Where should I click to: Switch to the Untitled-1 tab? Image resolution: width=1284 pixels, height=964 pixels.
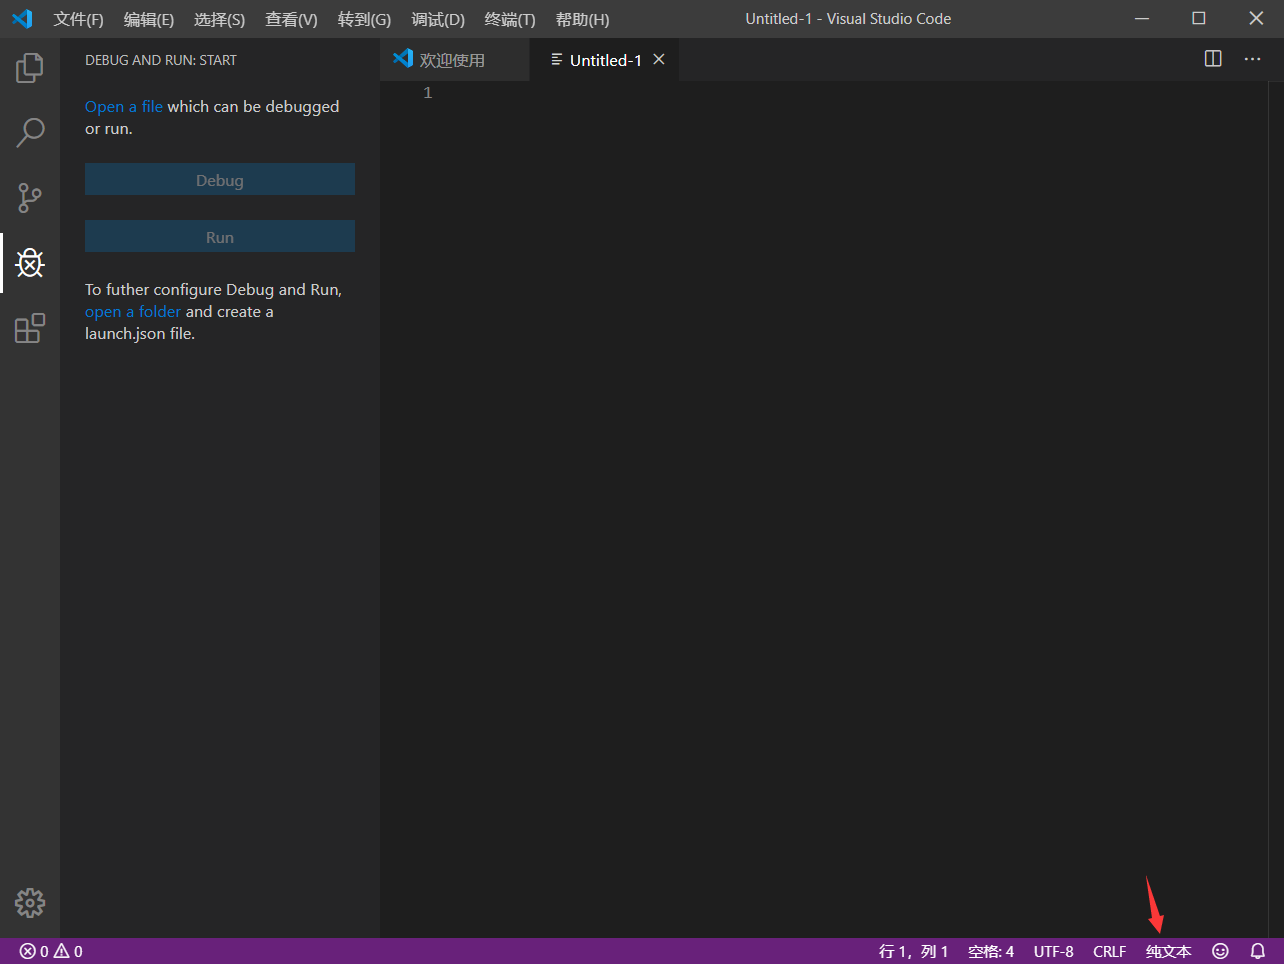pos(604,60)
